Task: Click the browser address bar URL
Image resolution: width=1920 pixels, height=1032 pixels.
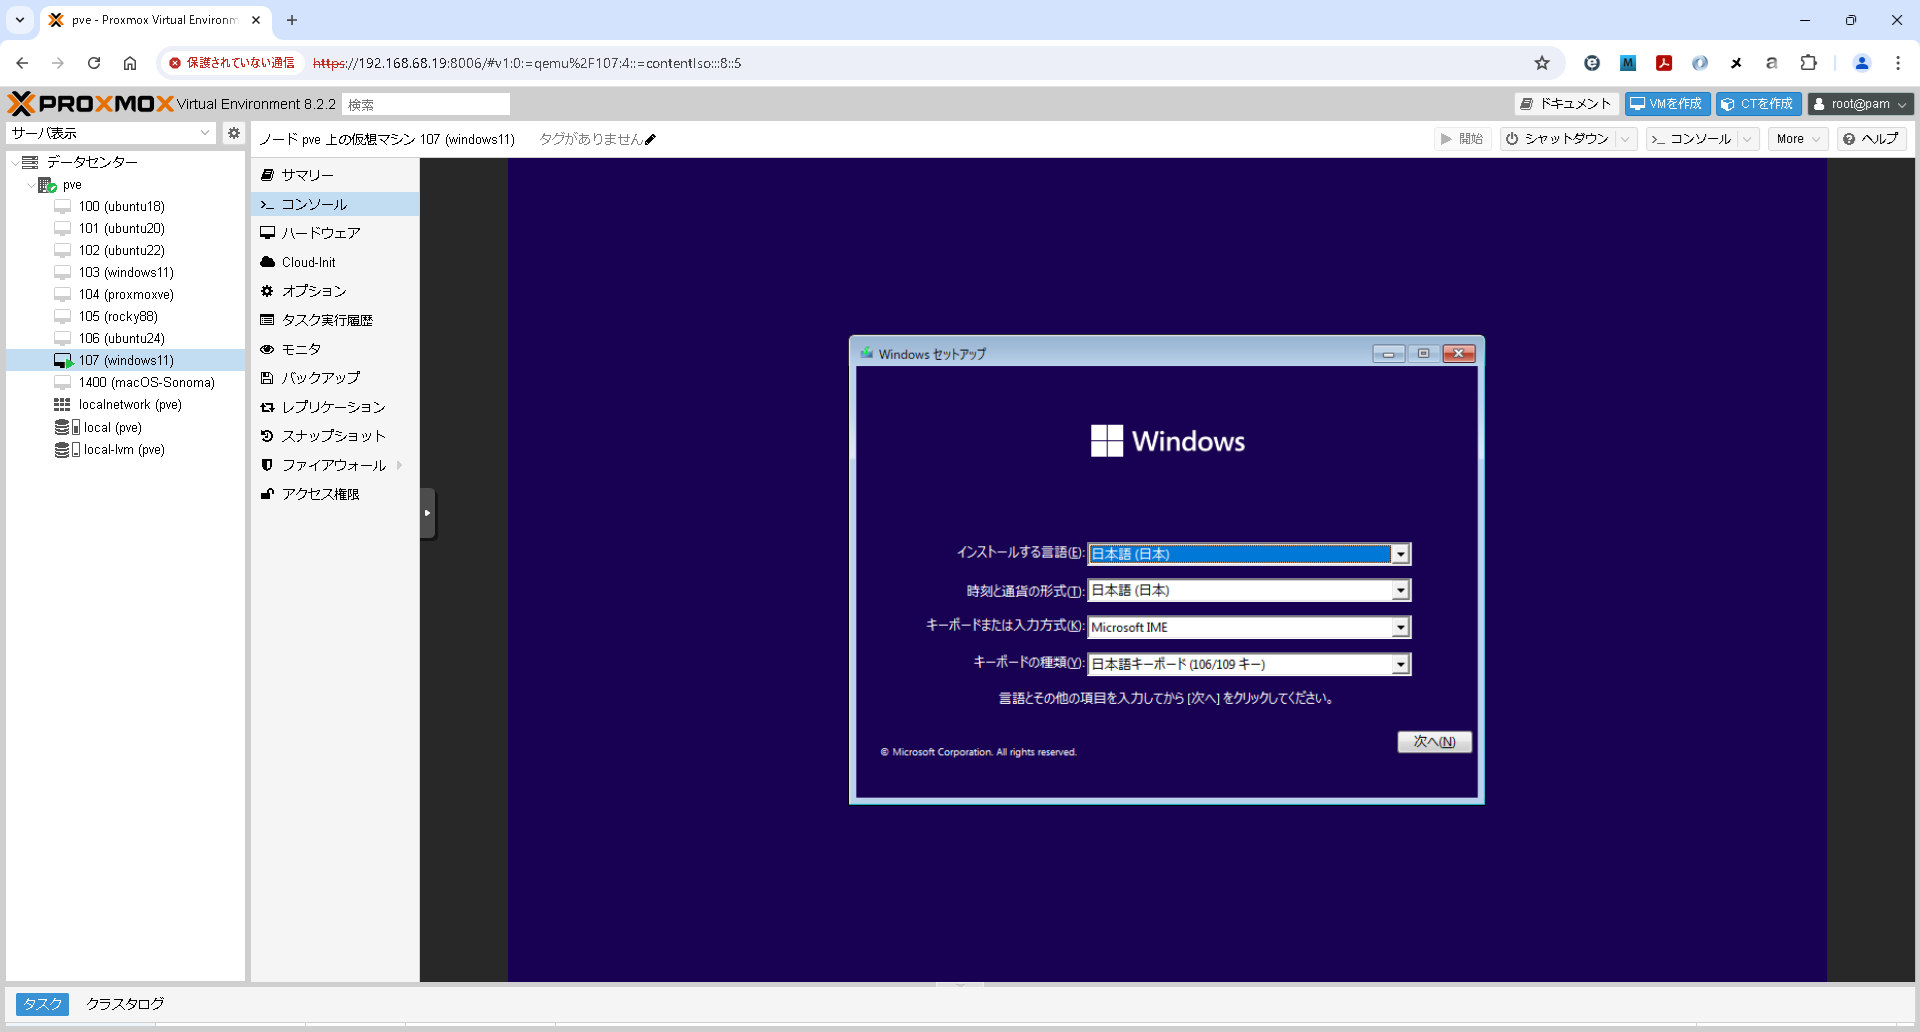Action: (527, 63)
